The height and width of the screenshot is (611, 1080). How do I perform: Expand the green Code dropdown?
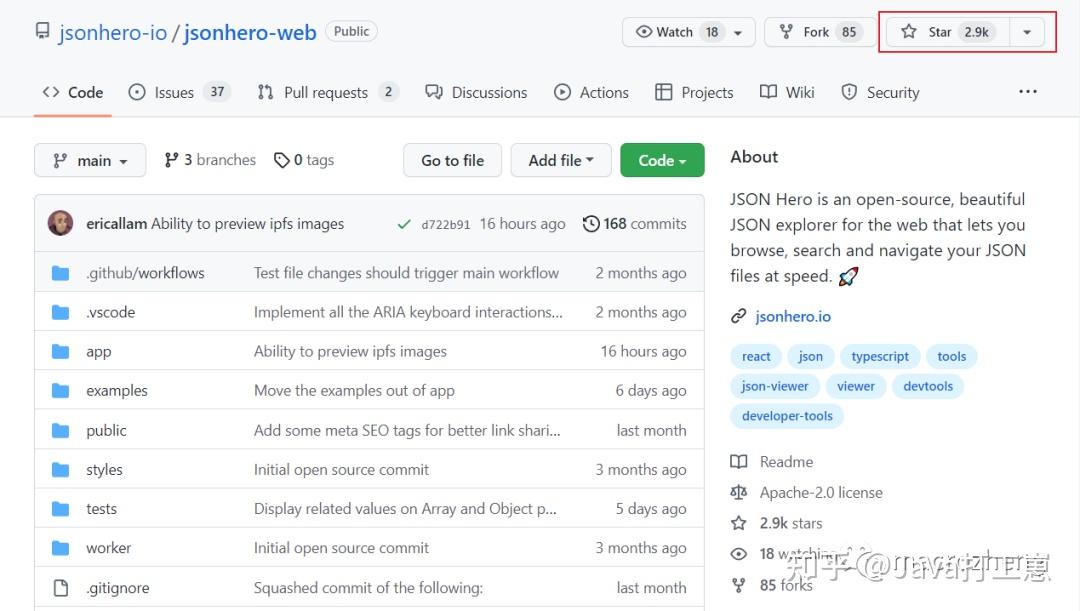click(662, 159)
